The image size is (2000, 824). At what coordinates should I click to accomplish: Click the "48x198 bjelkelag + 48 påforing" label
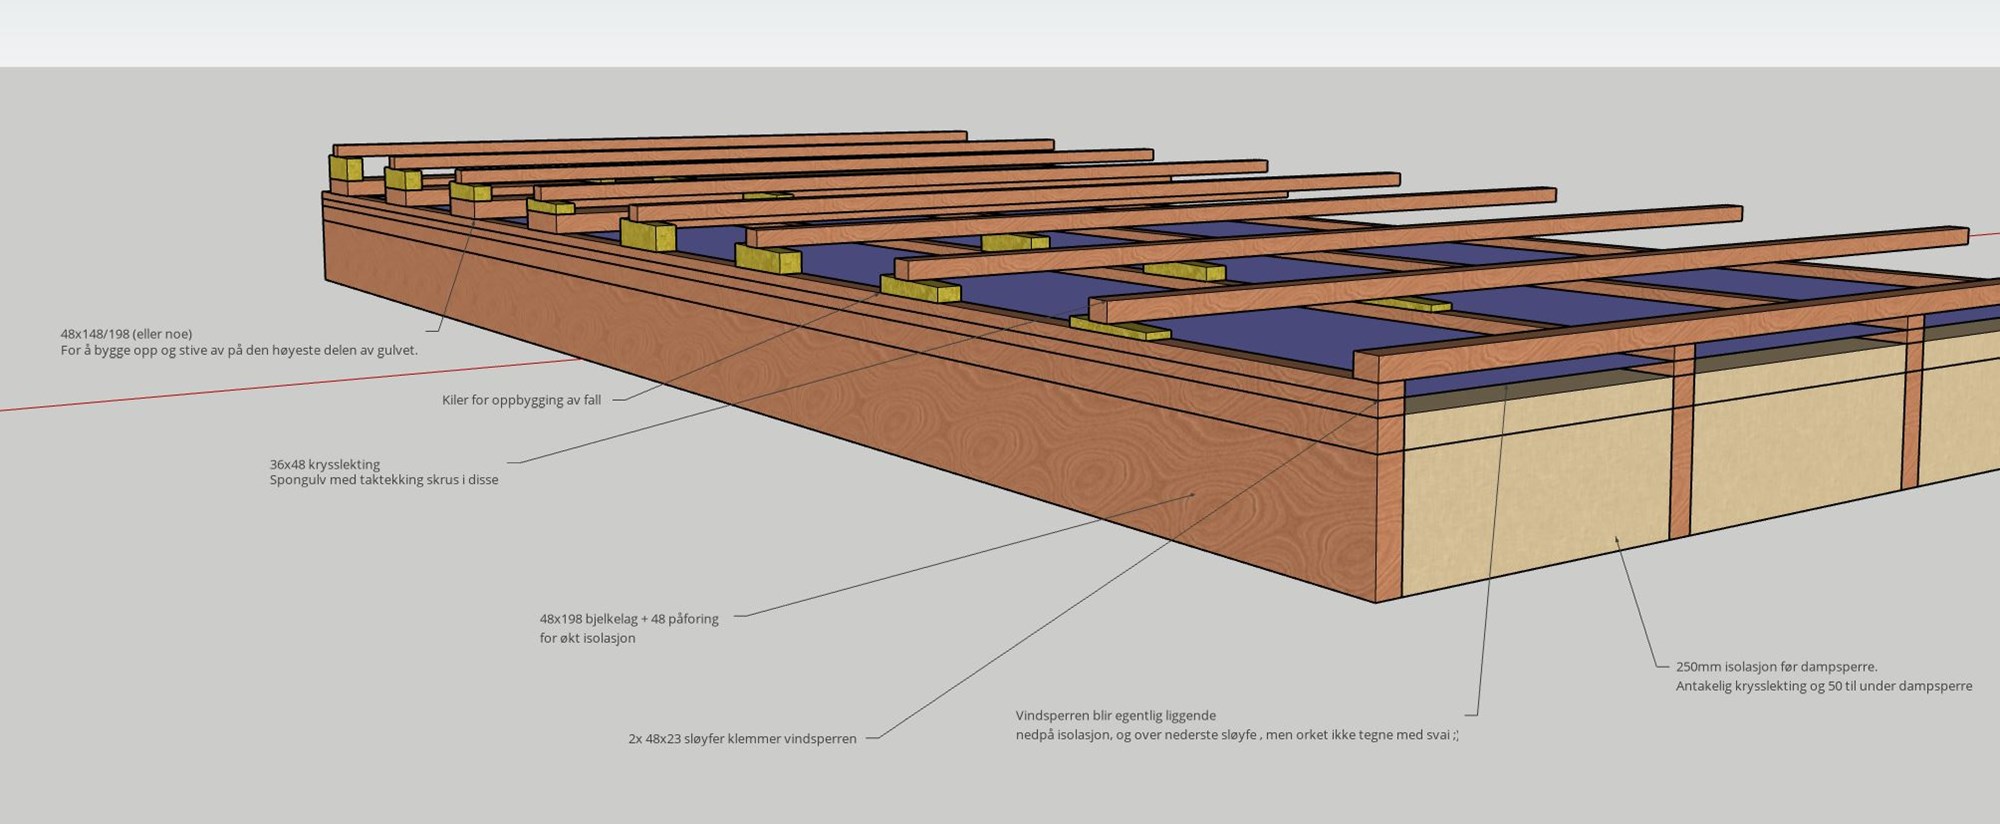click(628, 619)
